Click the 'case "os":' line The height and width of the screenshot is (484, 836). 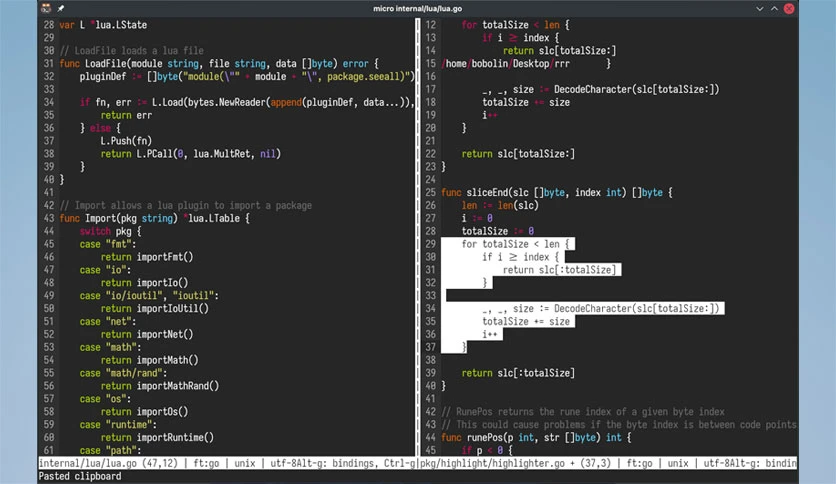tap(105, 399)
